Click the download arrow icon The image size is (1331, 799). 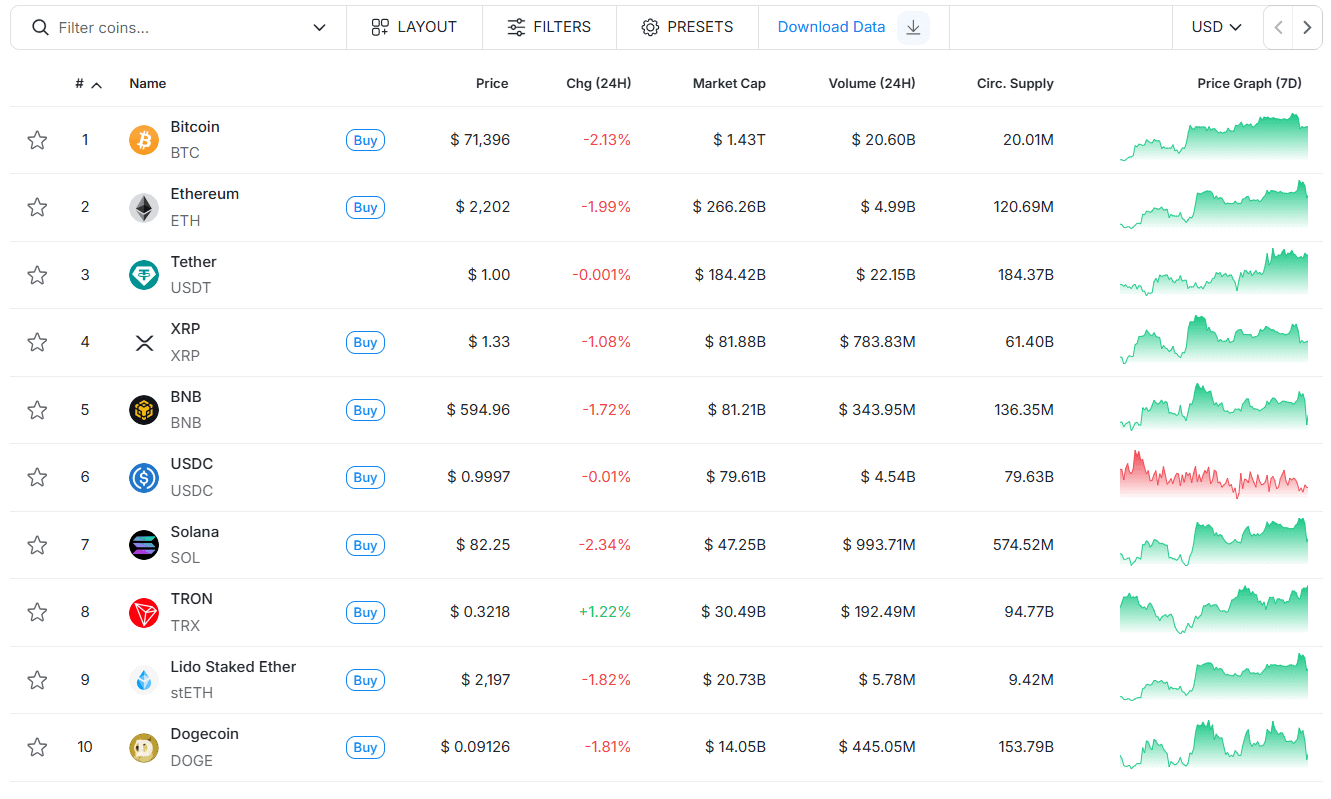(x=913, y=27)
